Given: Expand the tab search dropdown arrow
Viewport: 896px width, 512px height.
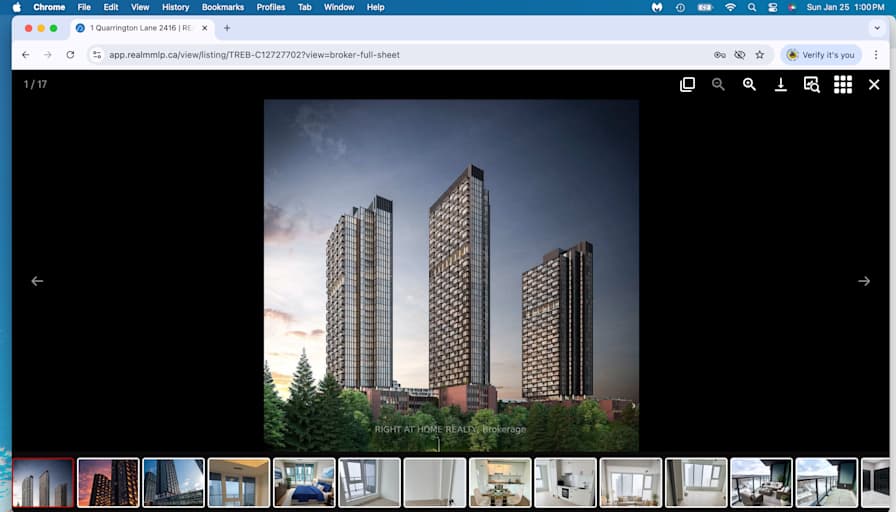Looking at the screenshot, I should tap(877, 28).
